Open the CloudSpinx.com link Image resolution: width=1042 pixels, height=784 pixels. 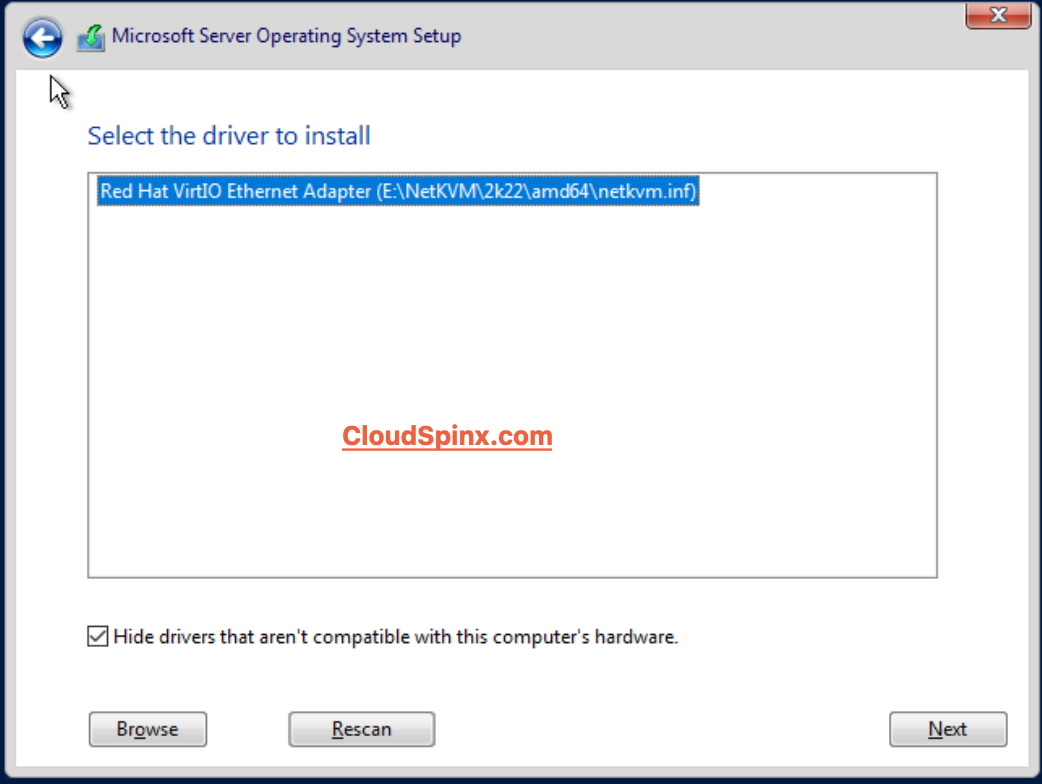(447, 436)
